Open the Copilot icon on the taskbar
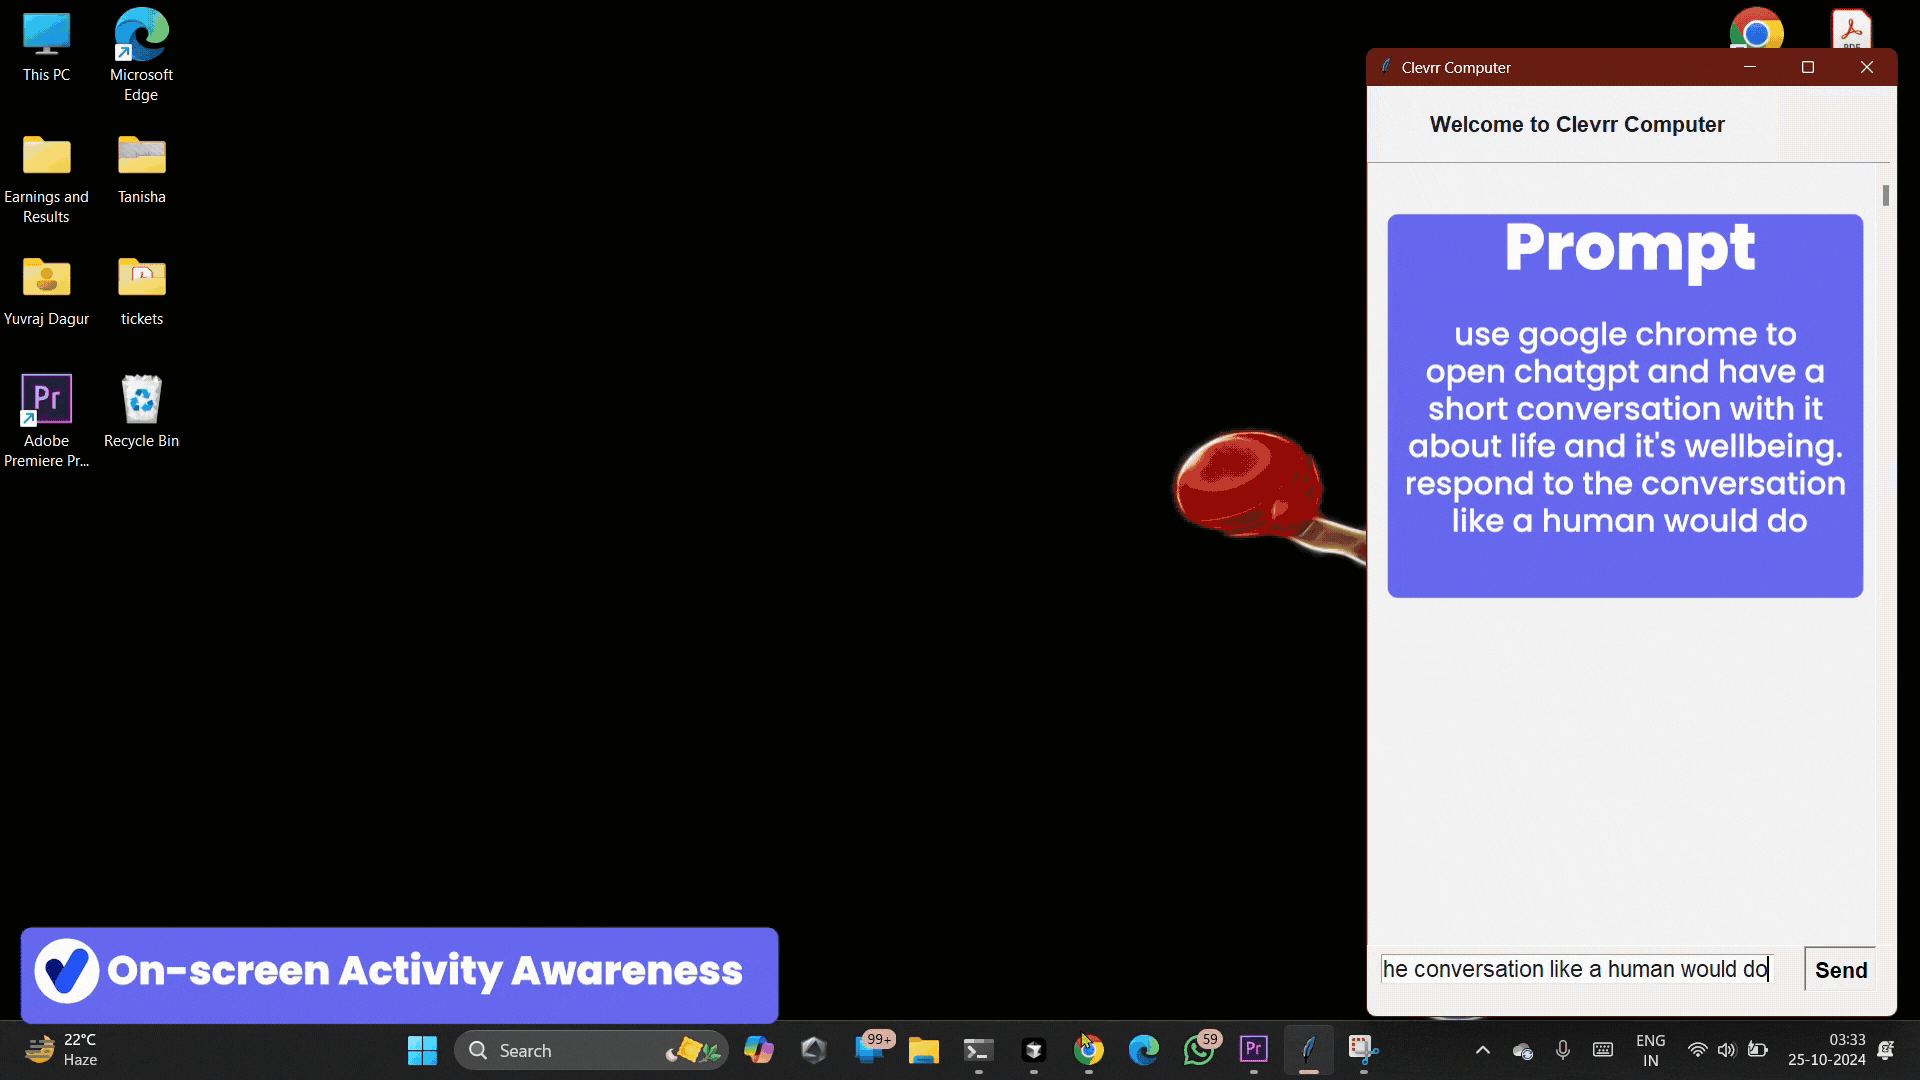The image size is (1920, 1080). (758, 1050)
